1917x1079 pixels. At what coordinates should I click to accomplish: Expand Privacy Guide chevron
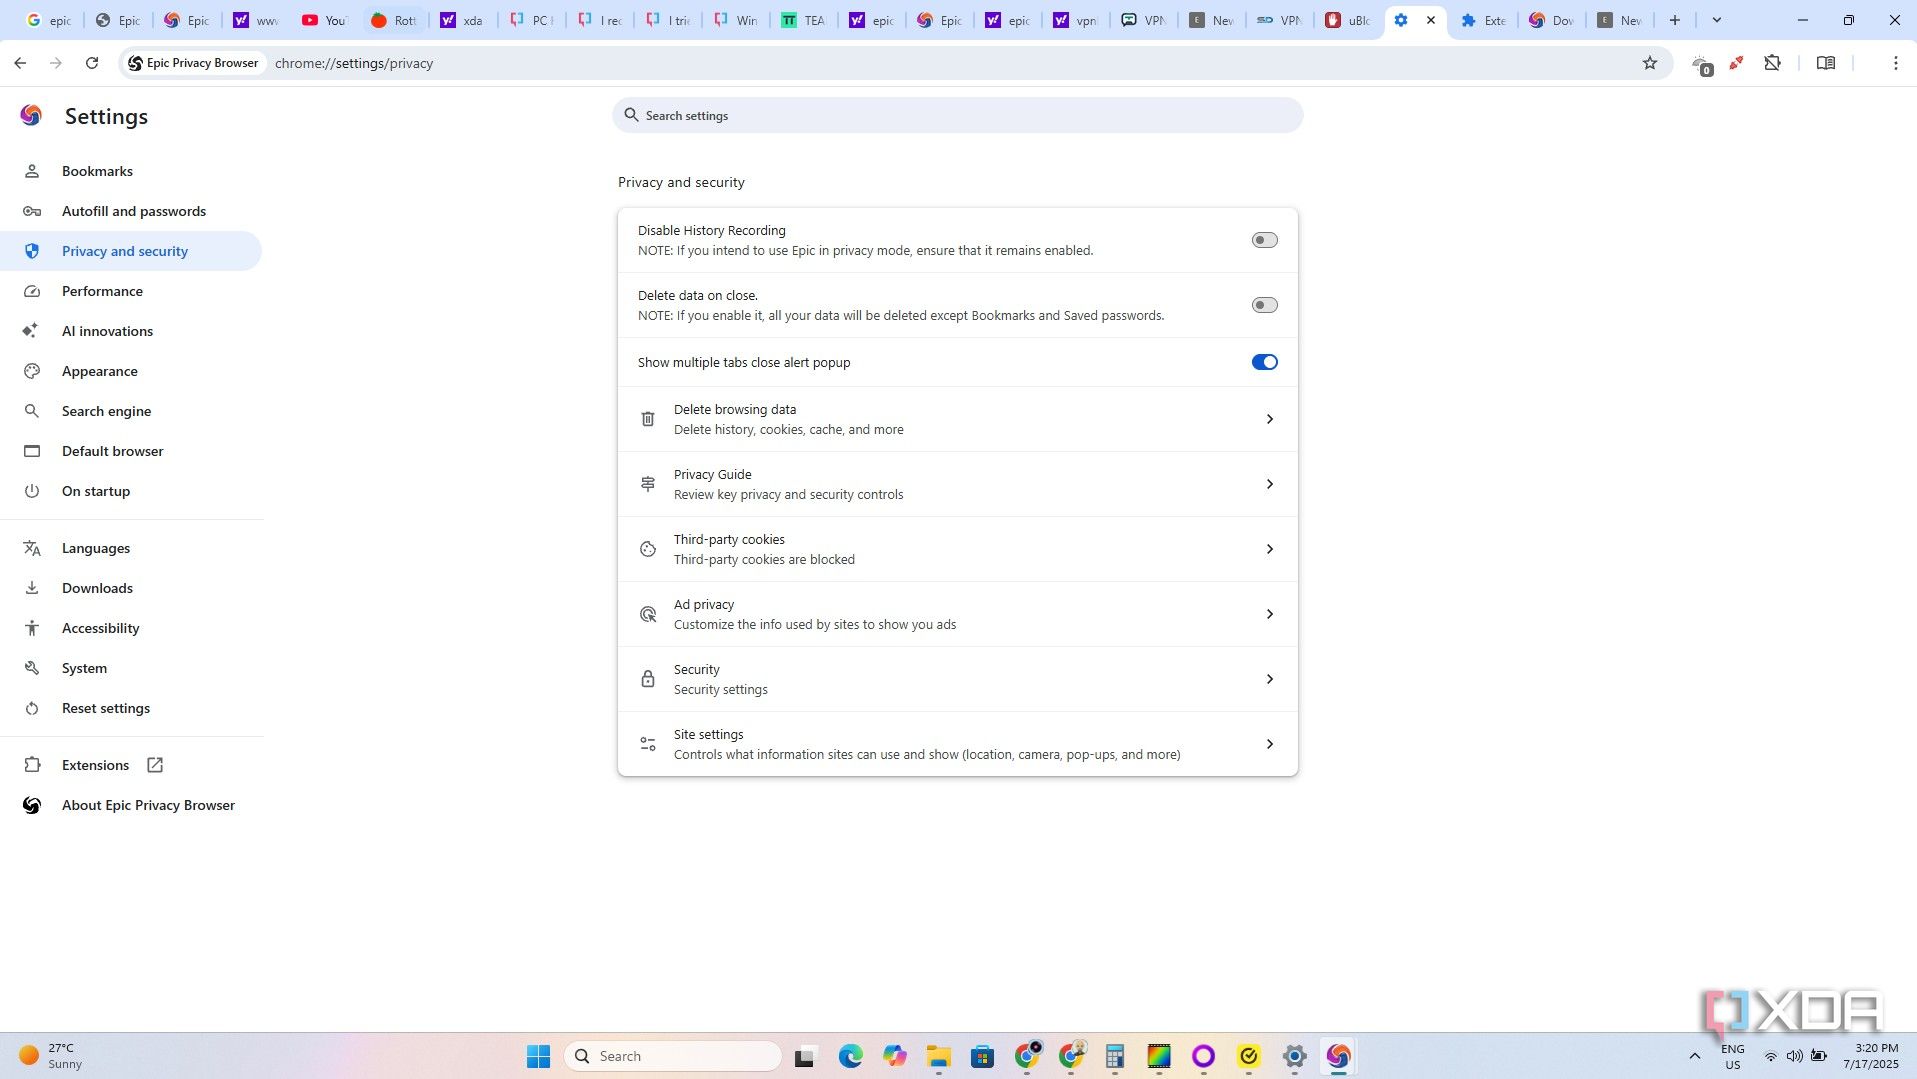(1270, 484)
